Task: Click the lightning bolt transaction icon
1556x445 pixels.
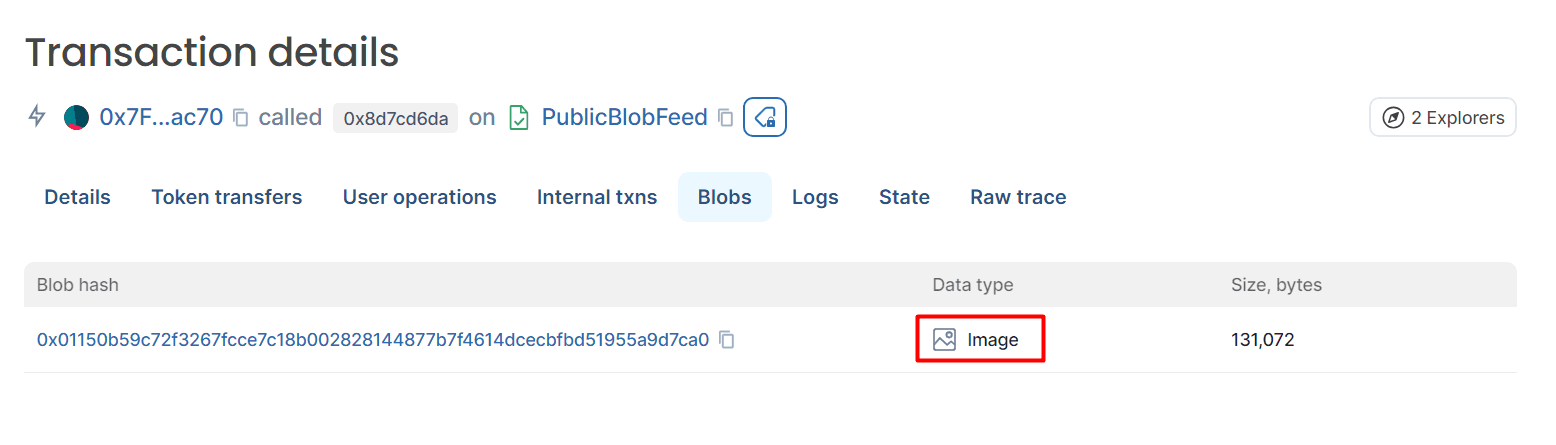Action: [37, 117]
